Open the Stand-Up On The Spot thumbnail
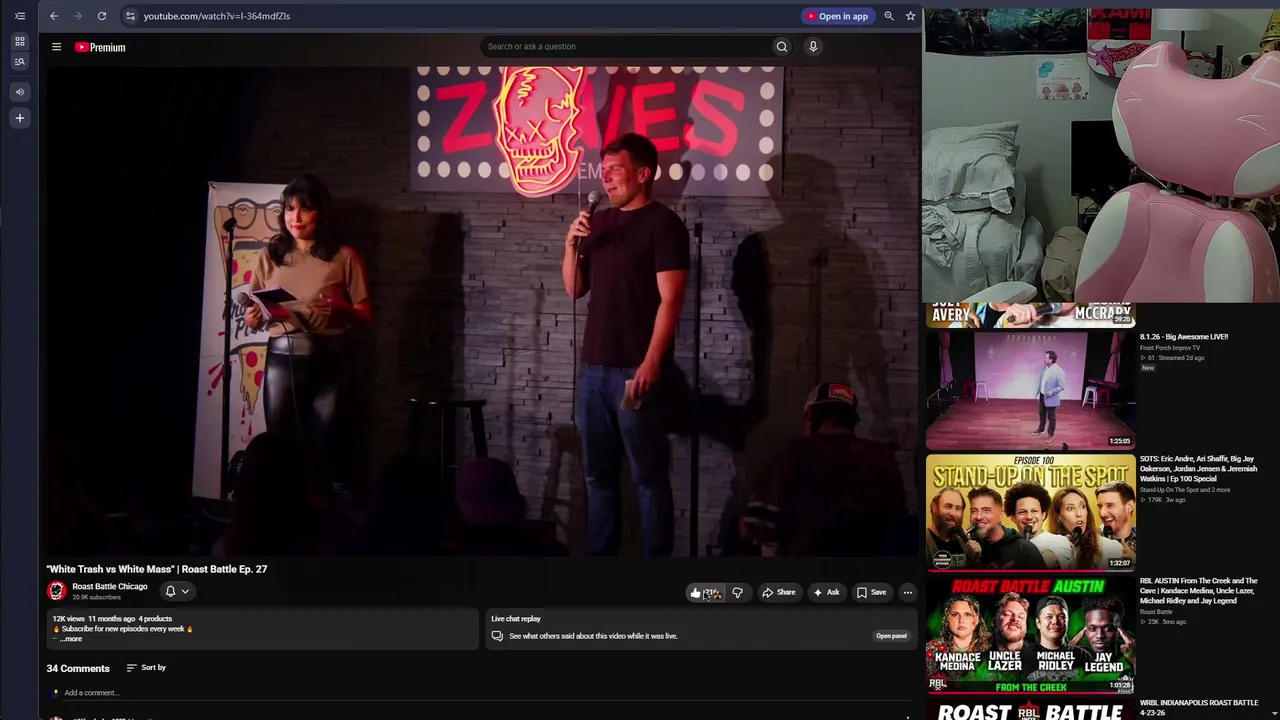 click(1030, 513)
